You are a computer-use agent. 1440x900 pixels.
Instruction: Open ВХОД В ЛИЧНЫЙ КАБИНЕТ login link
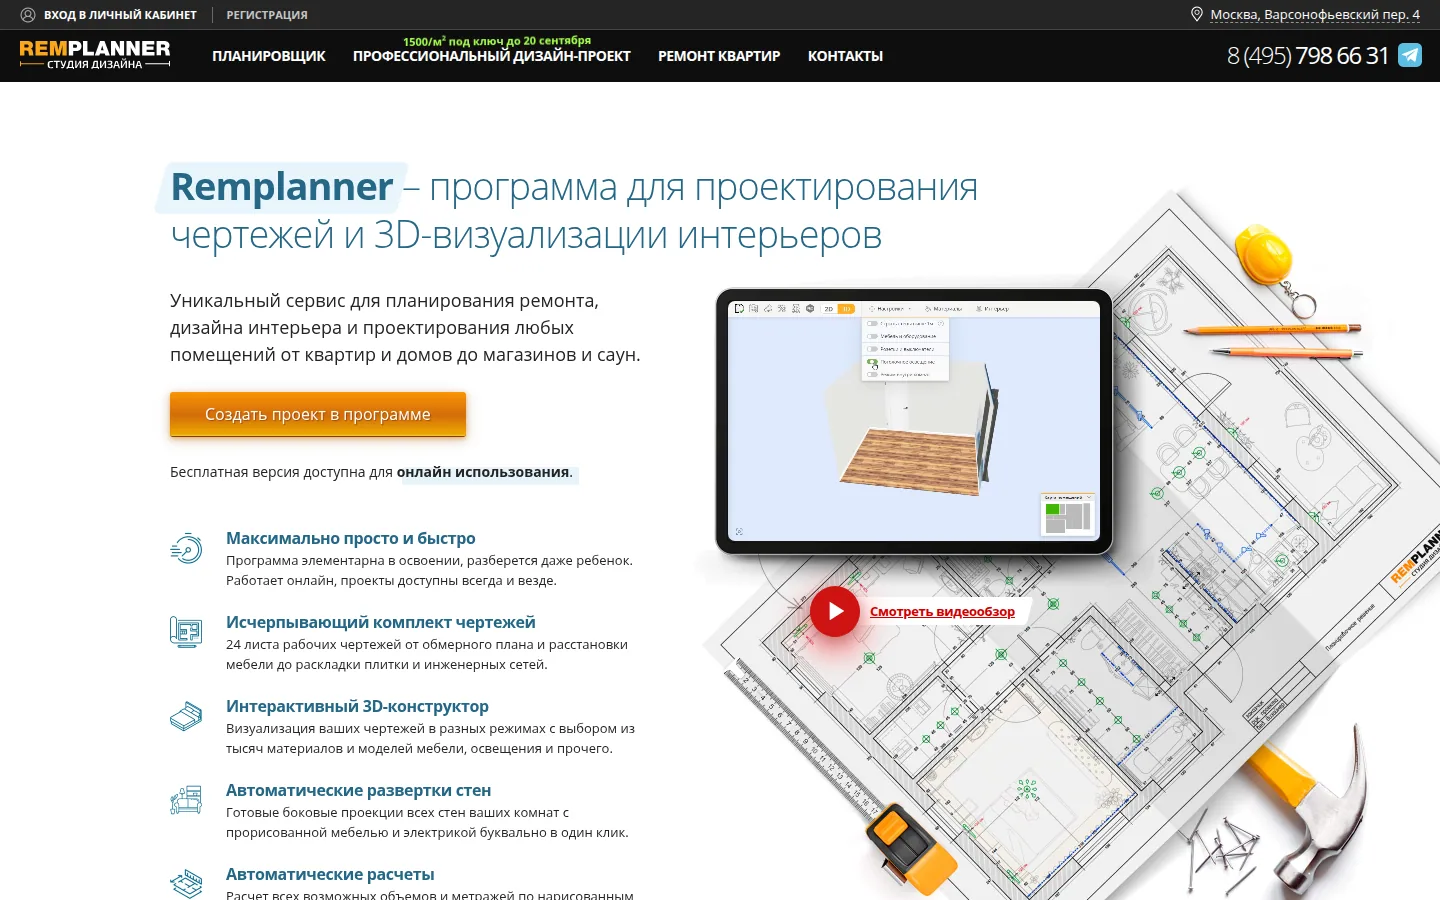120,15
